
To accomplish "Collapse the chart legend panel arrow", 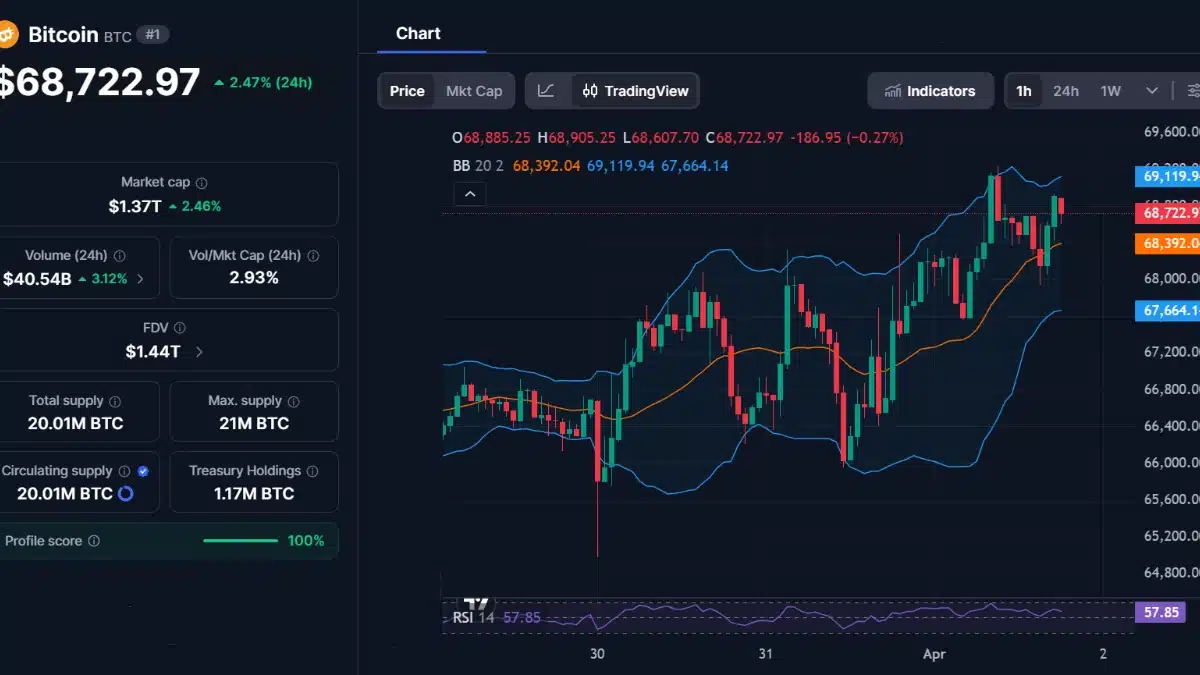I will pos(469,193).
